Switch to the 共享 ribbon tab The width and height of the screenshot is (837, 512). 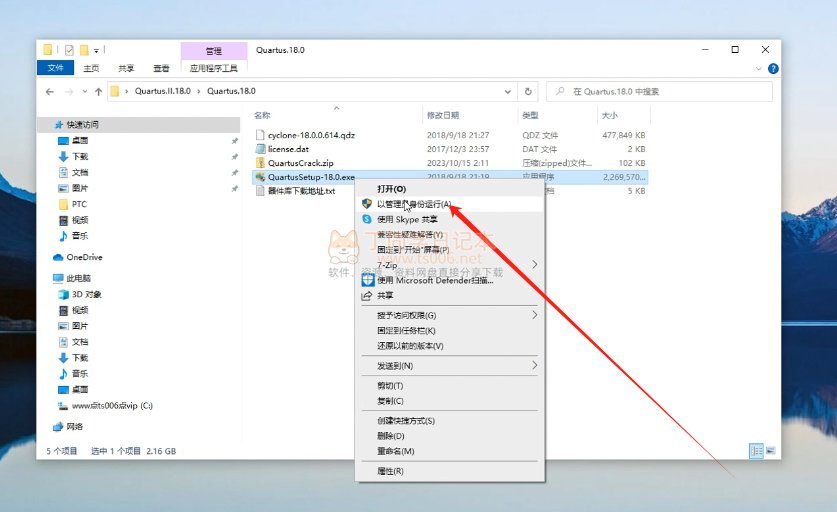(x=126, y=68)
